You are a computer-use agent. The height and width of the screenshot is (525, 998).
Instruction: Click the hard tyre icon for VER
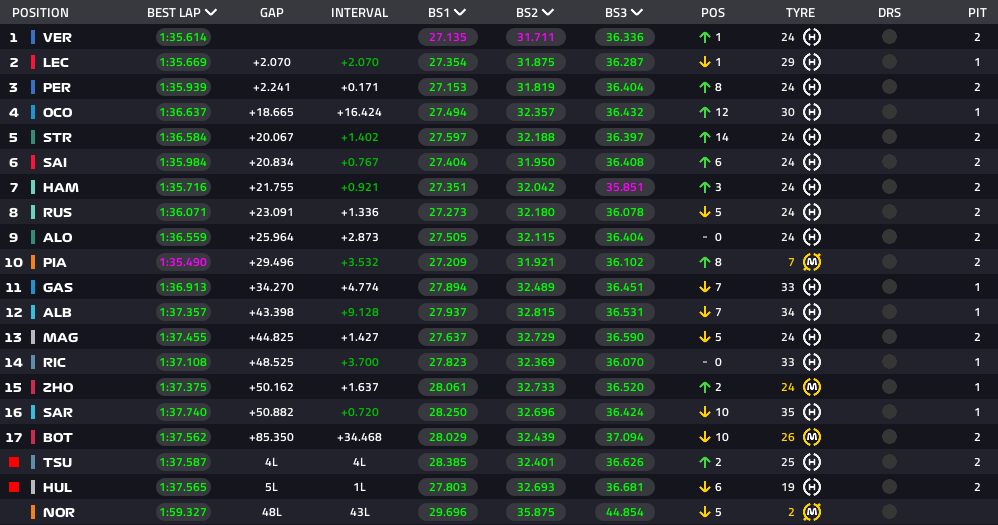pyautogui.click(x=812, y=37)
